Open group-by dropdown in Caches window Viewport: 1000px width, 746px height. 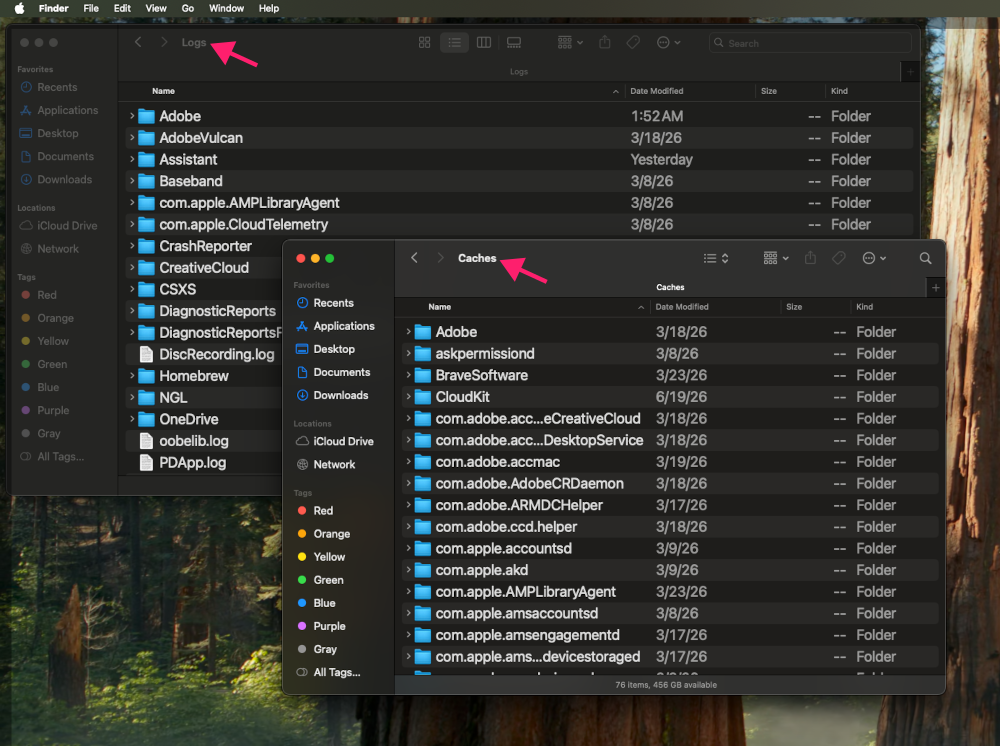click(776, 258)
